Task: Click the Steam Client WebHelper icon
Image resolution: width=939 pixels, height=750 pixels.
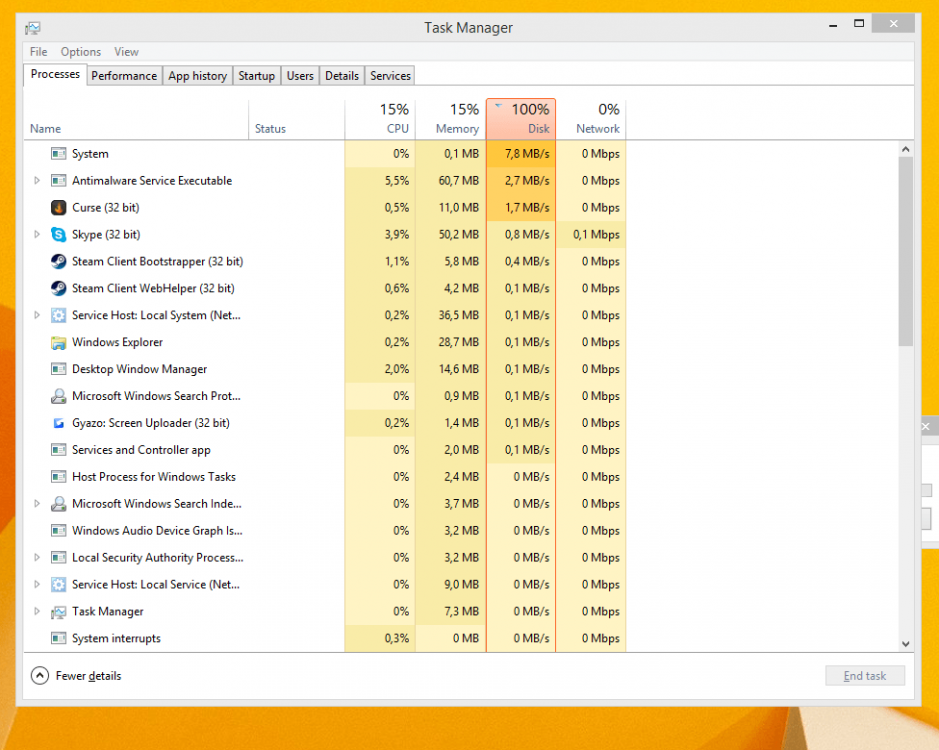Action: point(58,289)
